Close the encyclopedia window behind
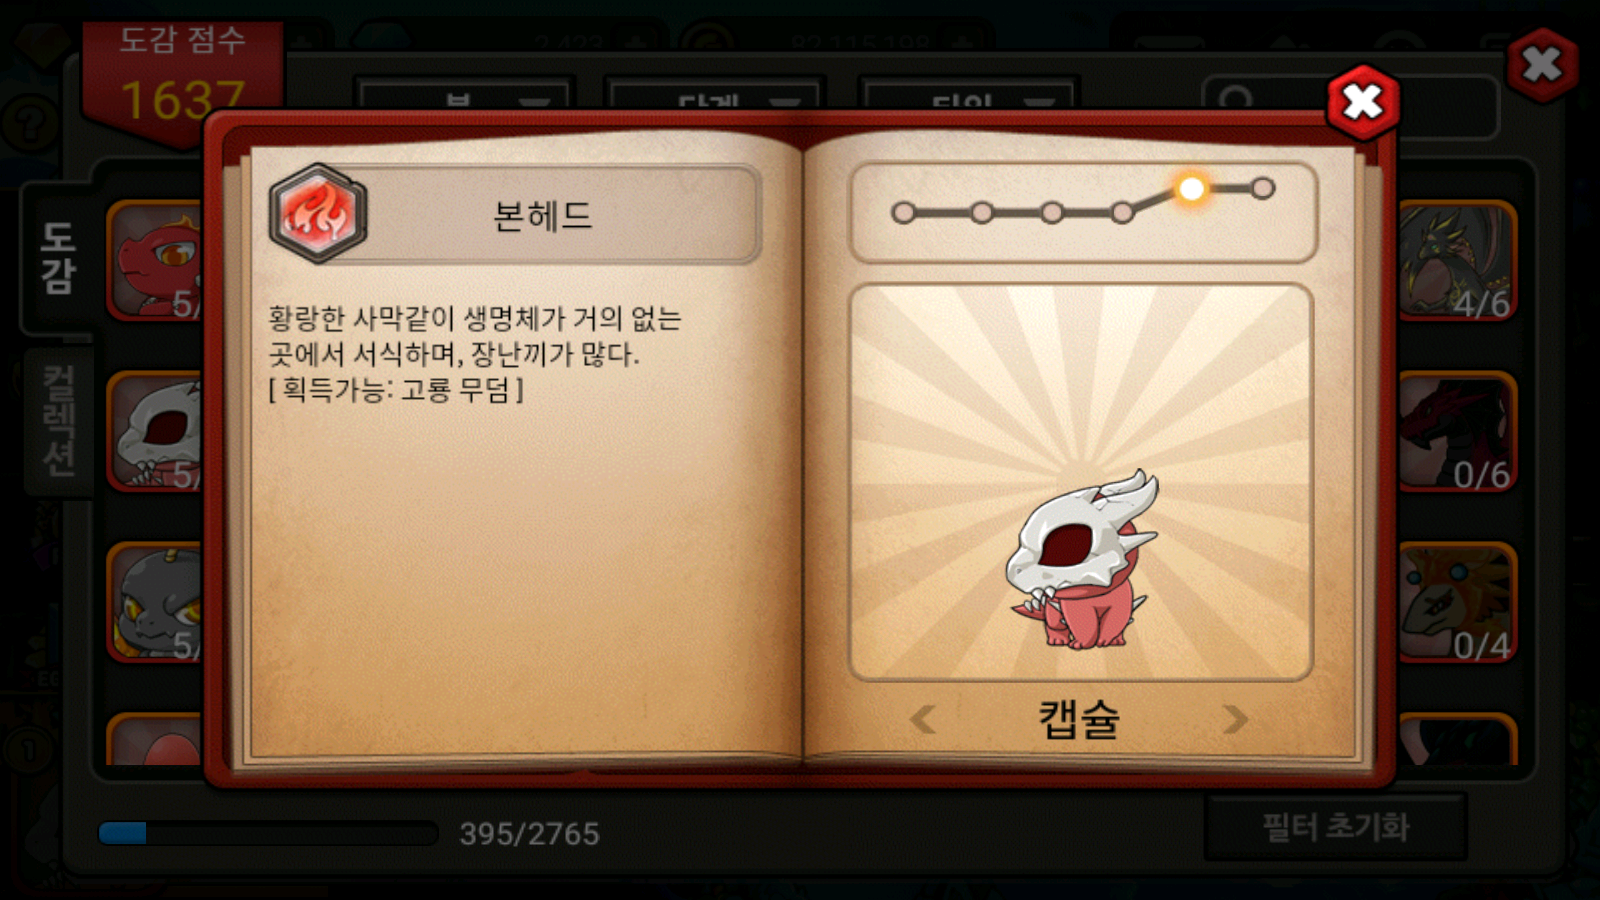The height and width of the screenshot is (900, 1600). [x=1542, y=65]
